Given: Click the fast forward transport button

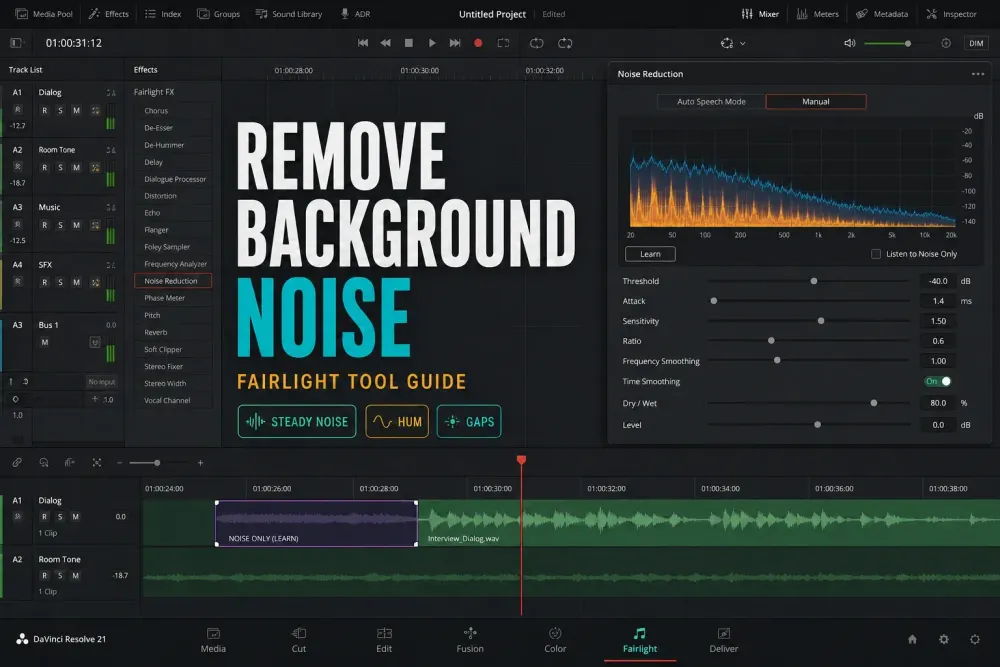Looking at the screenshot, I should tap(455, 43).
